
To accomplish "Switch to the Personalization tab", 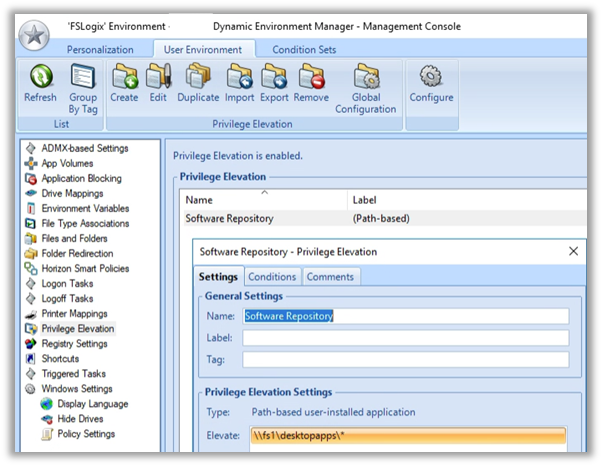I will 100,49.
